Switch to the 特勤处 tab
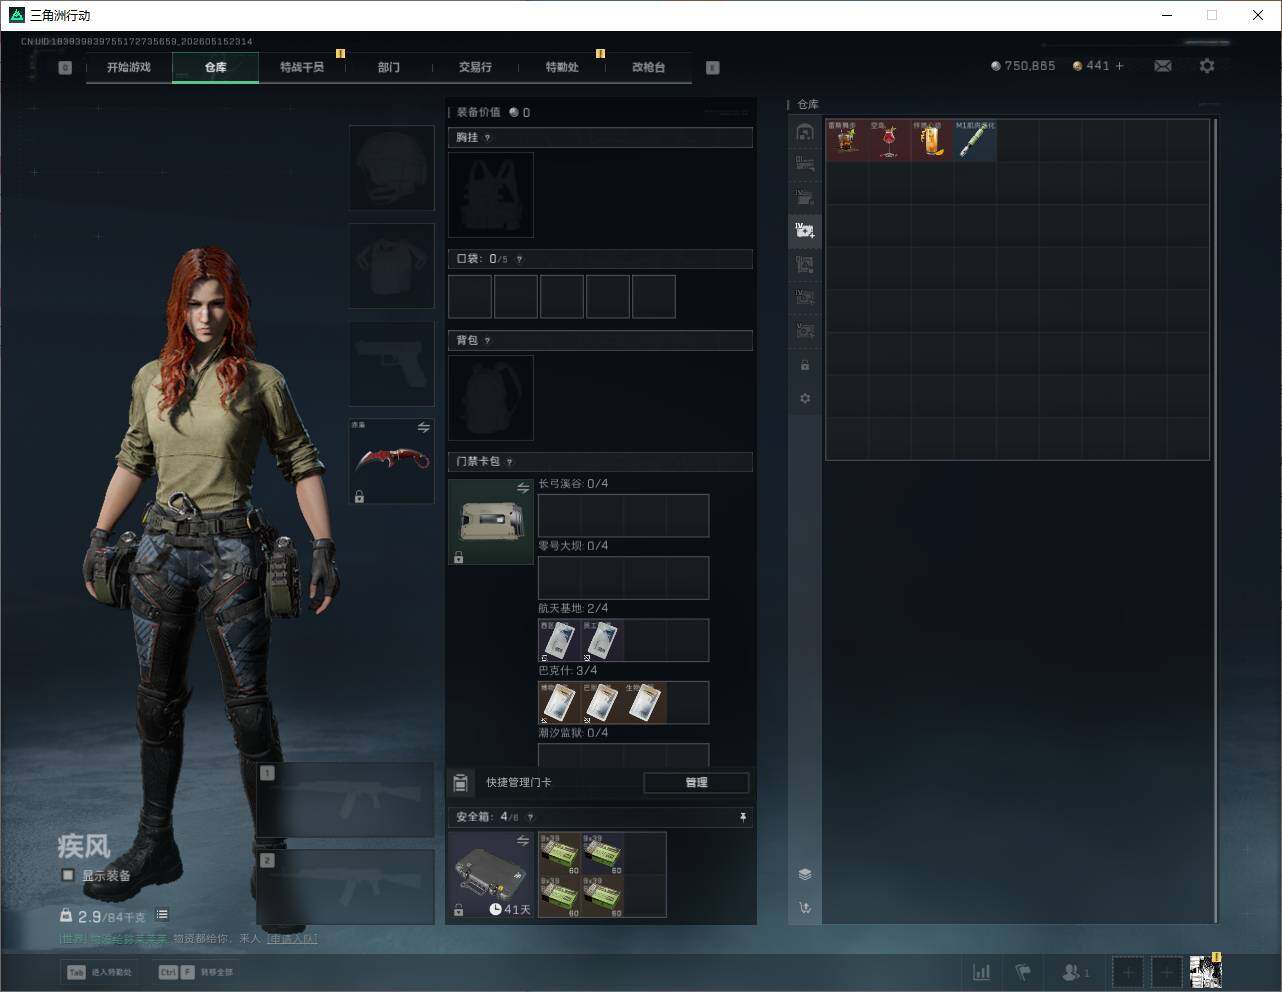Image resolution: width=1282 pixels, height=992 pixels. [562, 67]
